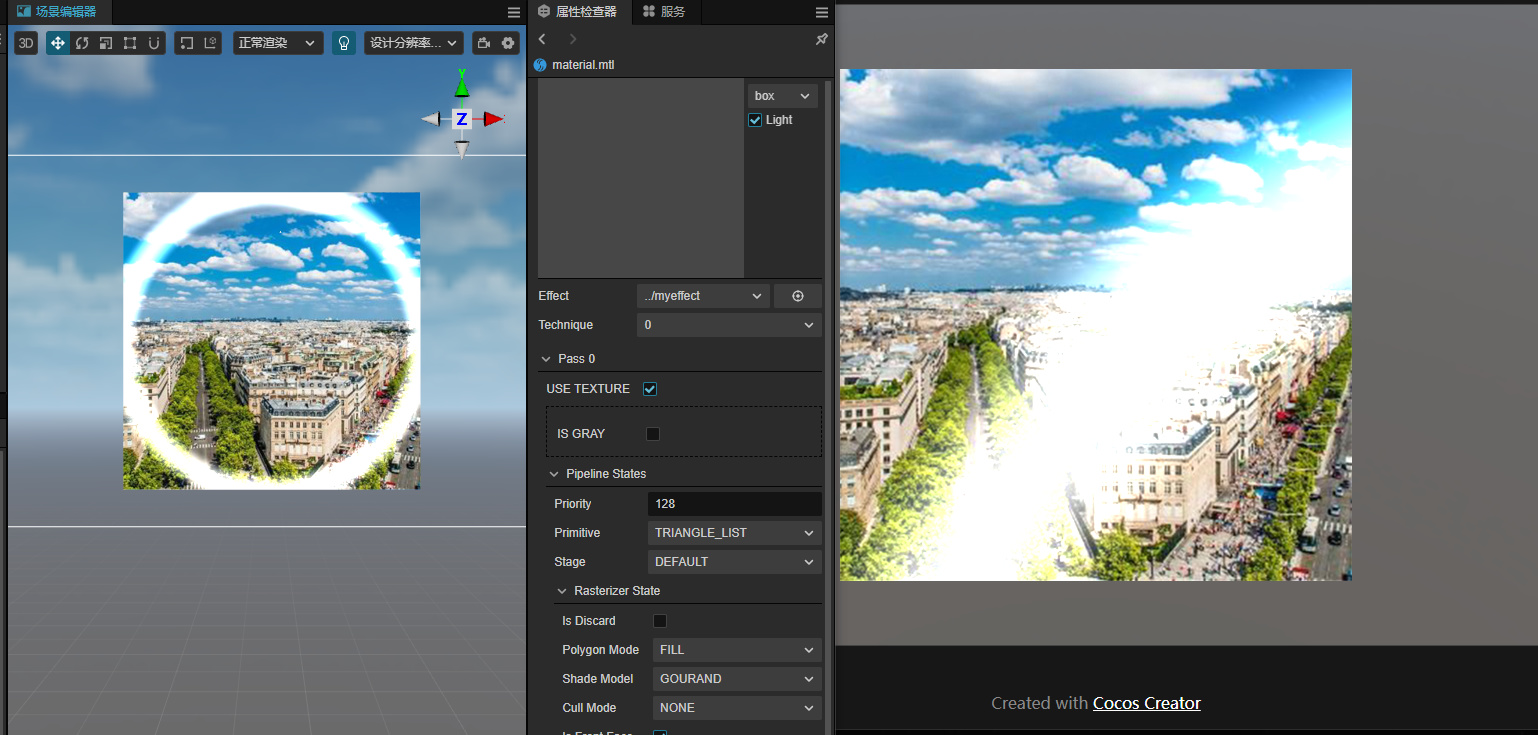The image size is (1538, 735).
Task: Click the red X axis gizmo cone
Action: click(x=493, y=119)
